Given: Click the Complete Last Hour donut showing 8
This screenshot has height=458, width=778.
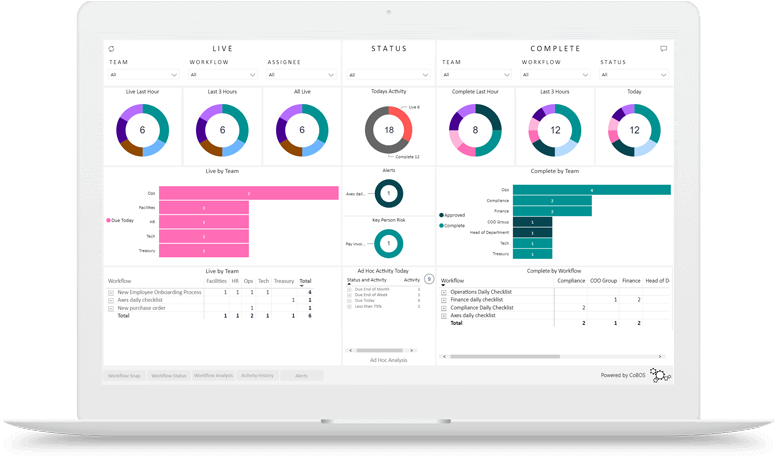Looking at the screenshot, I should click(475, 130).
